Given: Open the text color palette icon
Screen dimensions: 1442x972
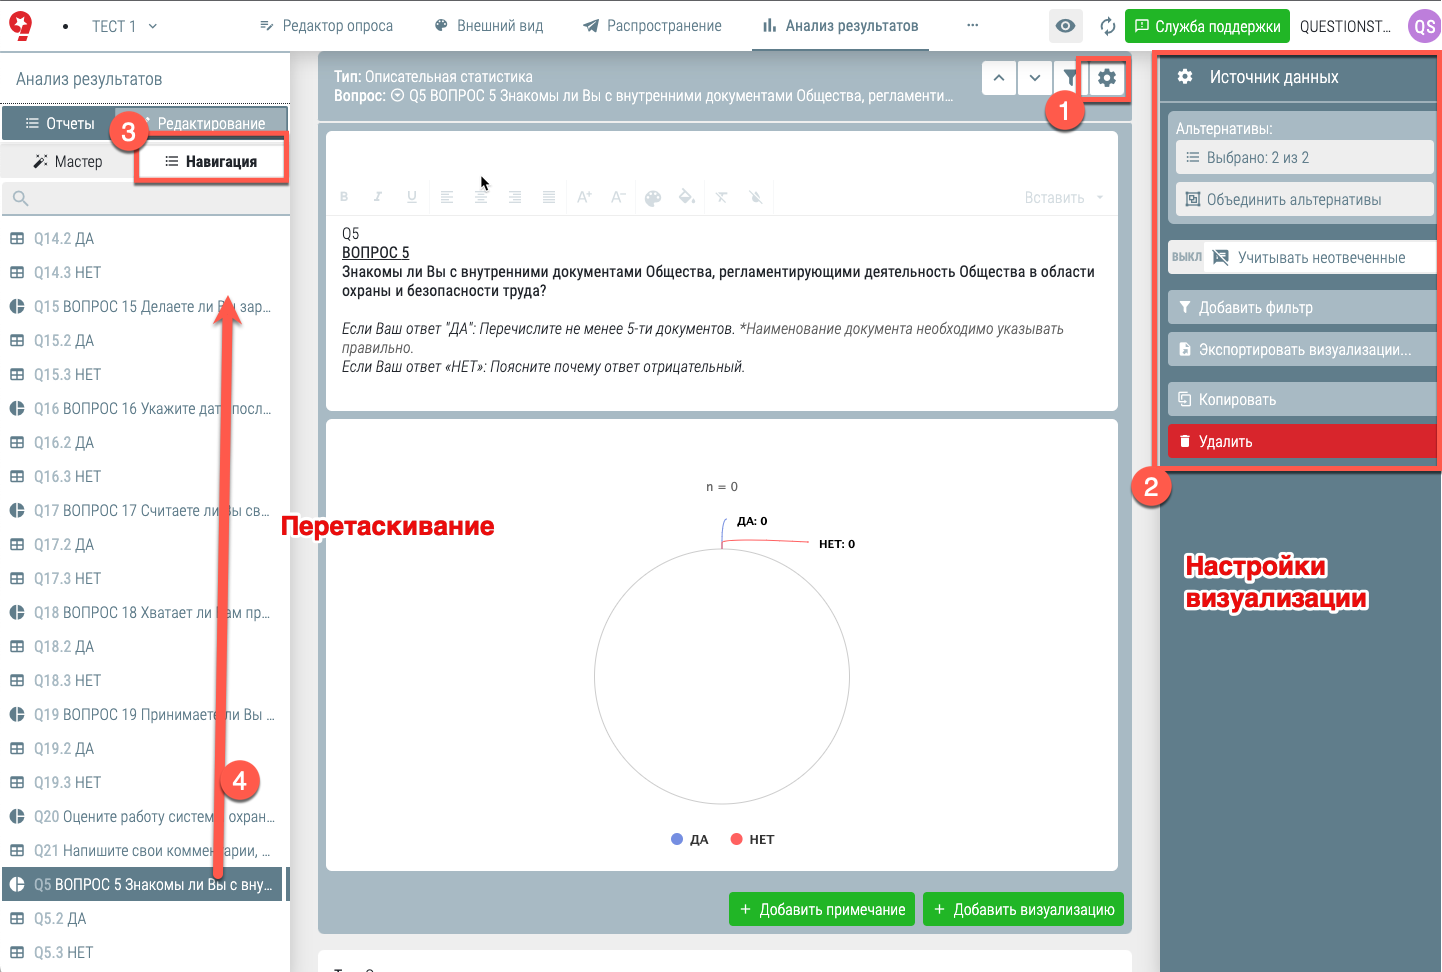Looking at the screenshot, I should (653, 198).
